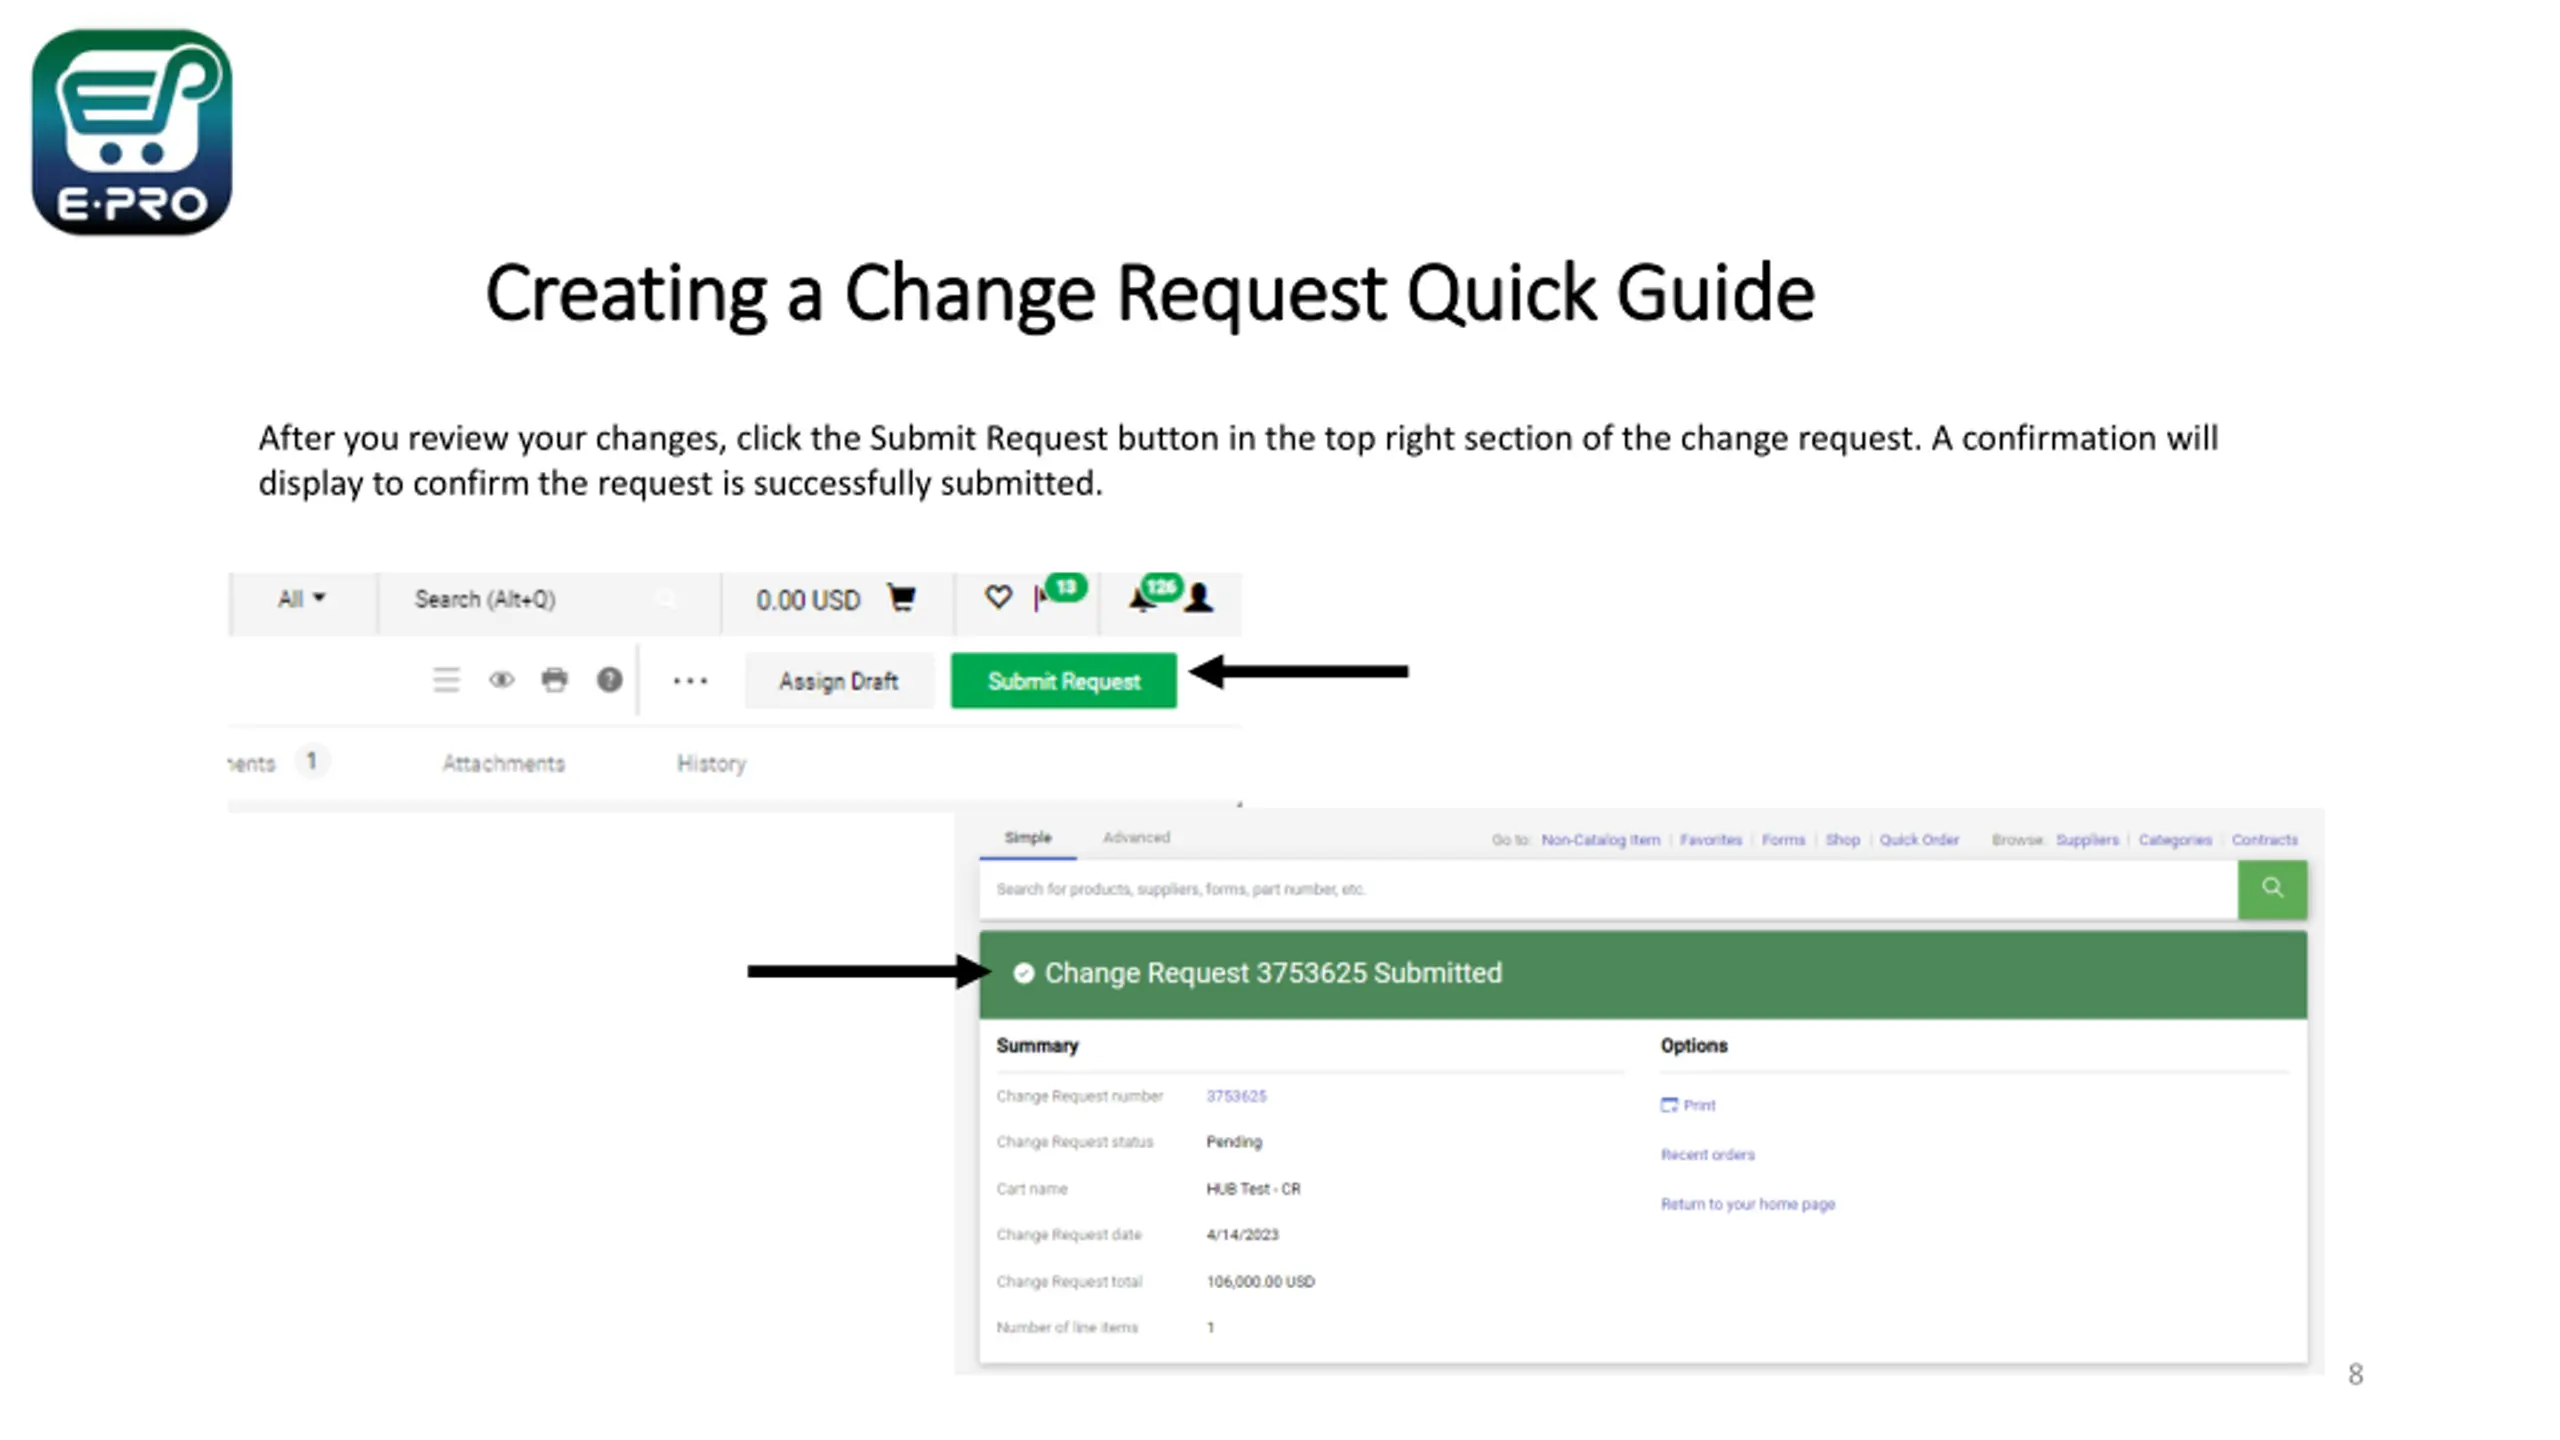
Task: Open the user profile icon
Action: point(1199,598)
